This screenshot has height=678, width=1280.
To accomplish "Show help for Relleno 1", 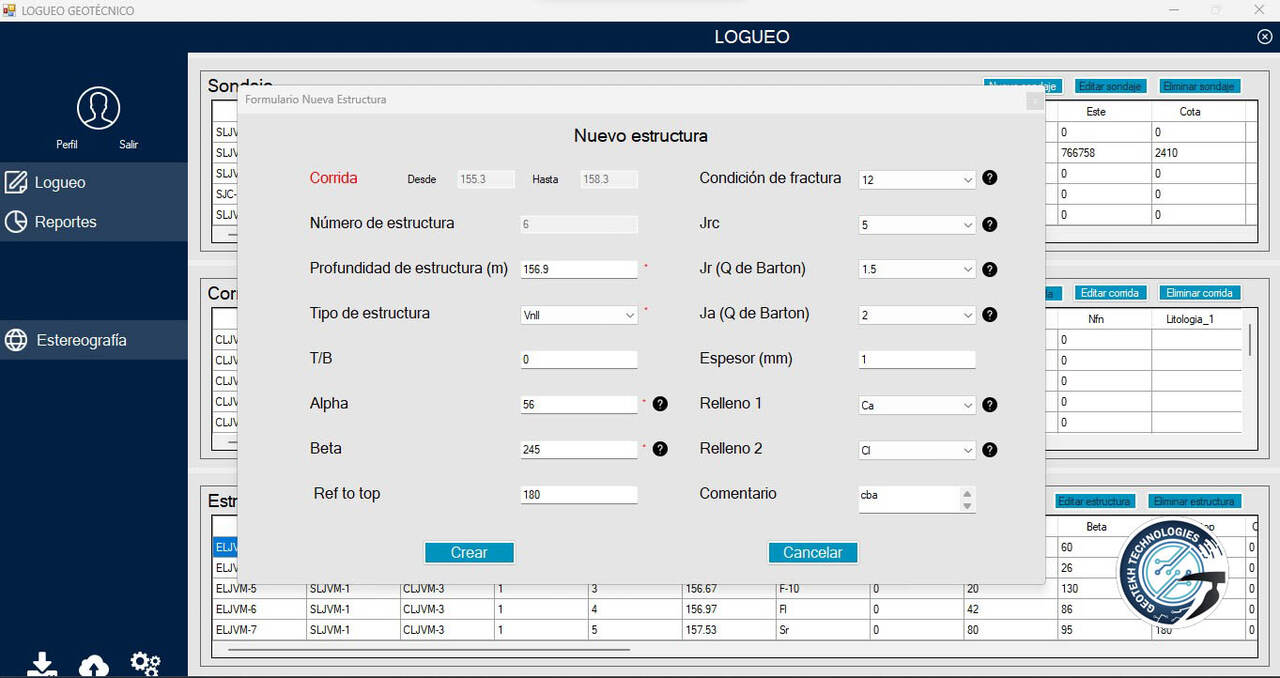I will pos(989,405).
